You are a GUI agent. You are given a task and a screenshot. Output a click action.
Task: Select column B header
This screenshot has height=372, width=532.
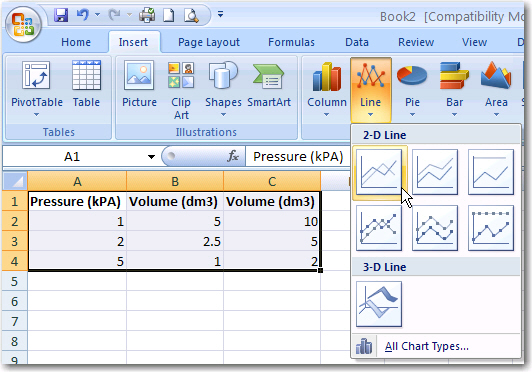click(175, 181)
